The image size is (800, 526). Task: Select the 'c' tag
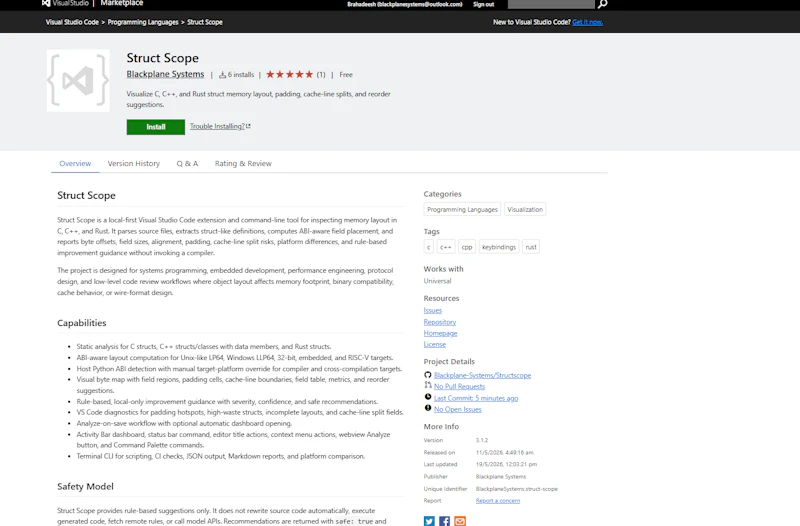[x=429, y=247]
